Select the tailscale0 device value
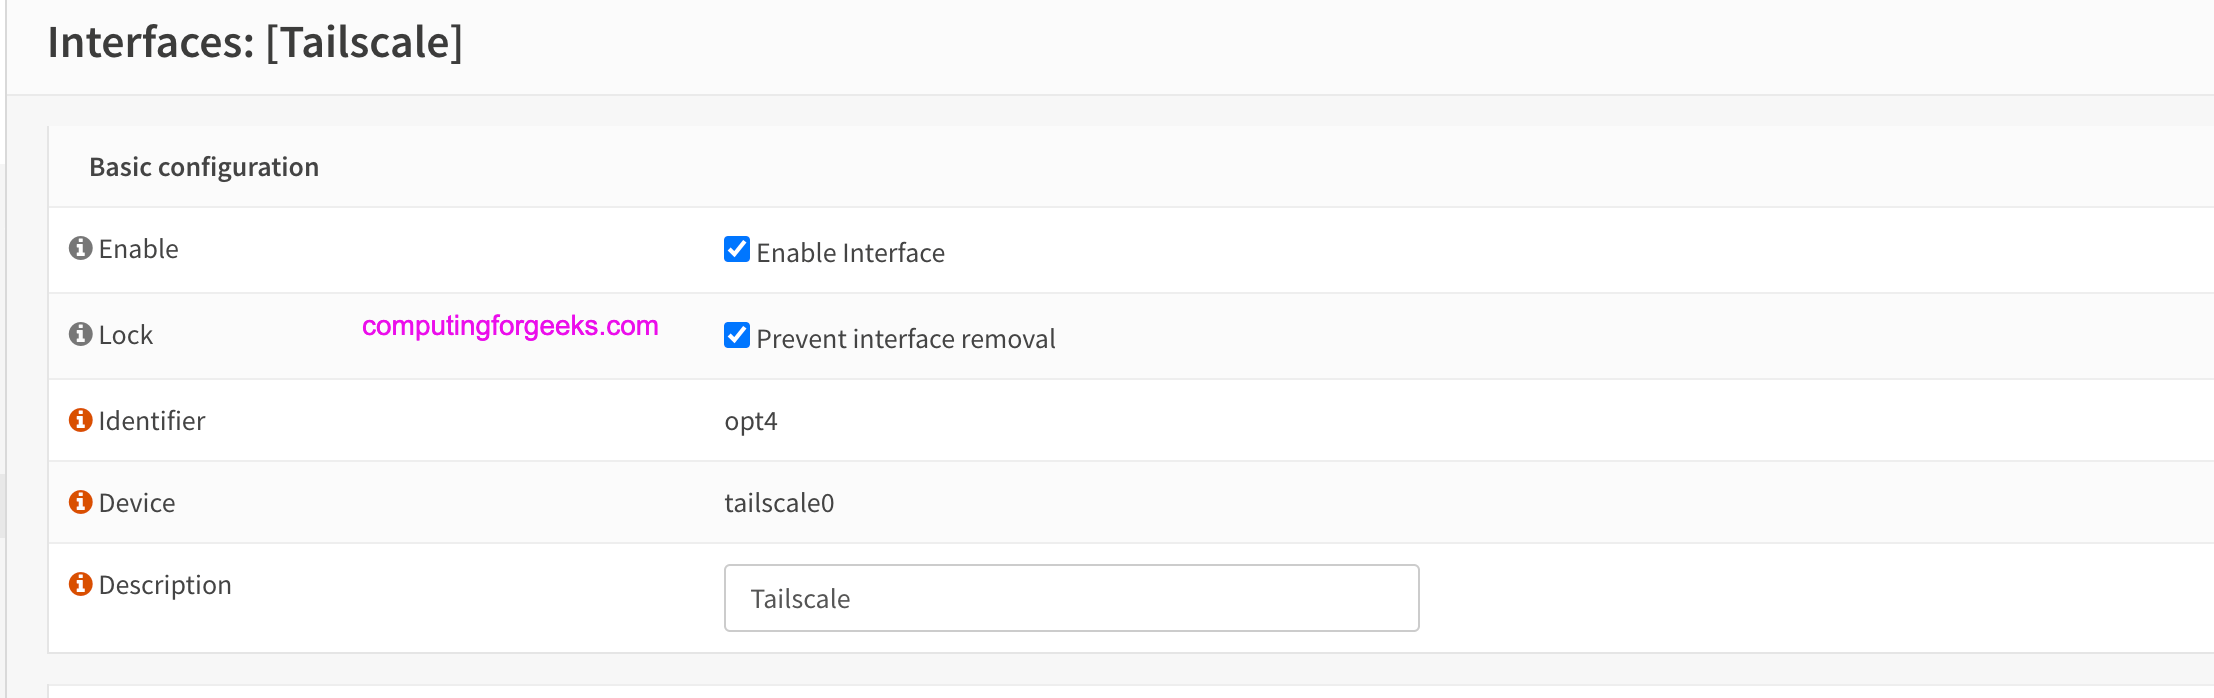This screenshot has width=2214, height=698. pyautogui.click(x=779, y=503)
